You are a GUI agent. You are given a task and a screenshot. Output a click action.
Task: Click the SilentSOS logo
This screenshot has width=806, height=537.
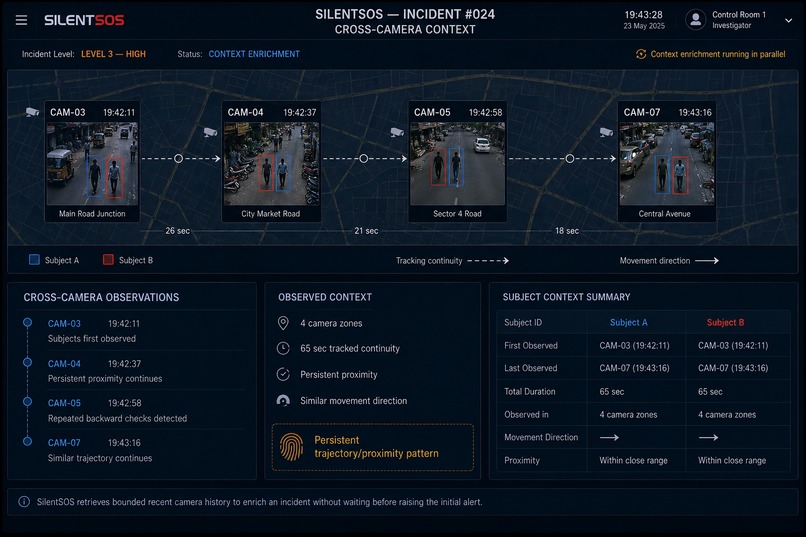(84, 20)
